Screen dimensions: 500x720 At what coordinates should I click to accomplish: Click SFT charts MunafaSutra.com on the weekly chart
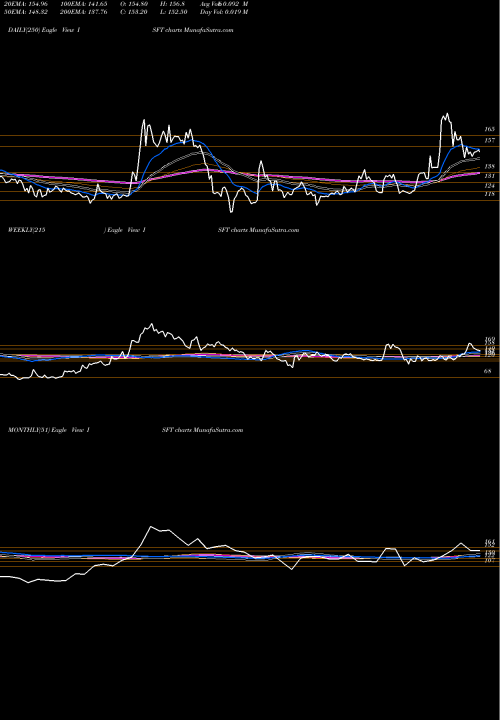click(x=258, y=230)
